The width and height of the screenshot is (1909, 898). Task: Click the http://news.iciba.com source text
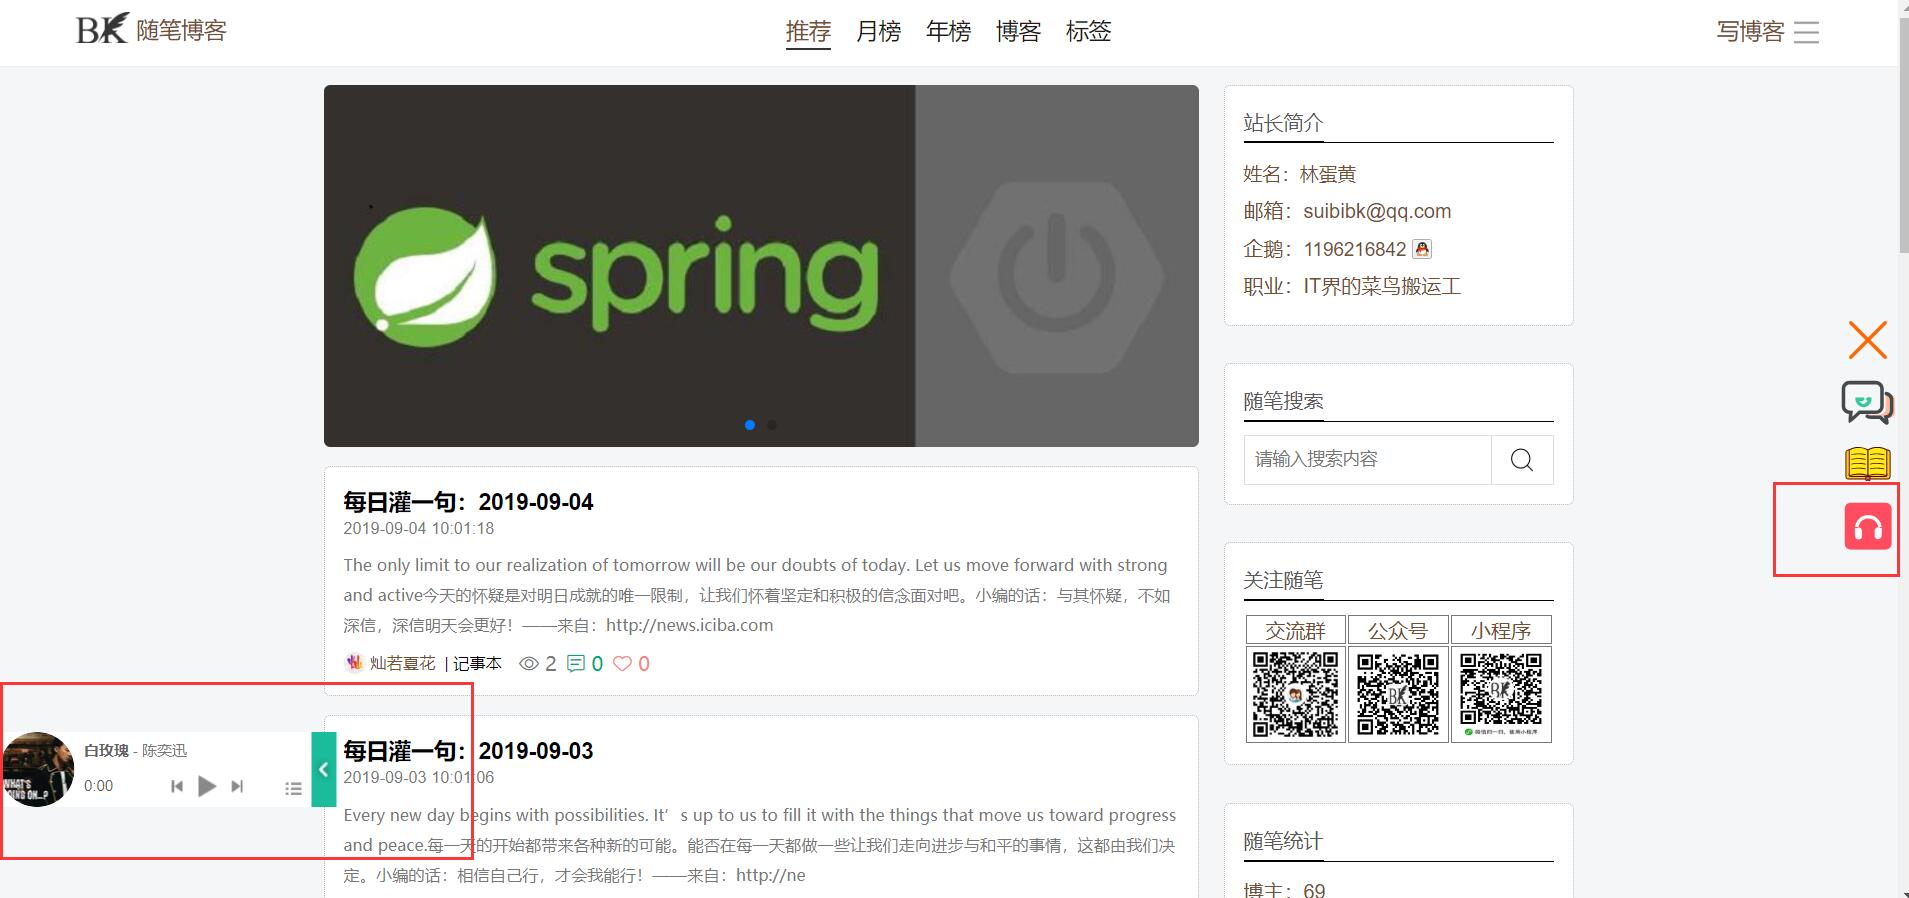tap(689, 625)
